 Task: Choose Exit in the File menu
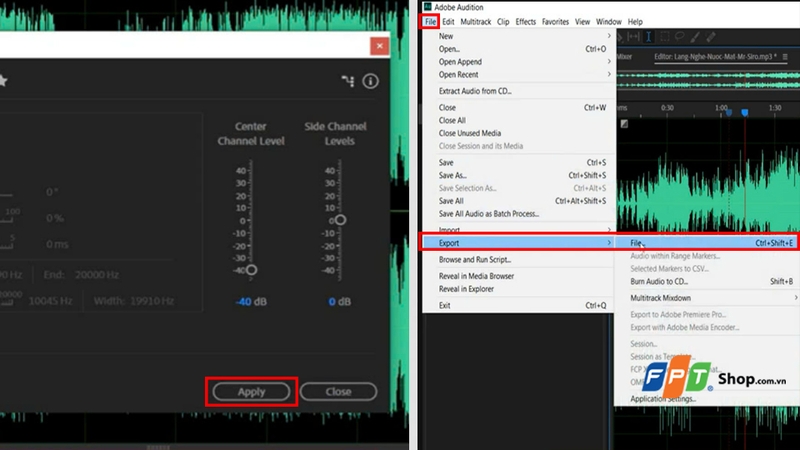click(x=519, y=306)
